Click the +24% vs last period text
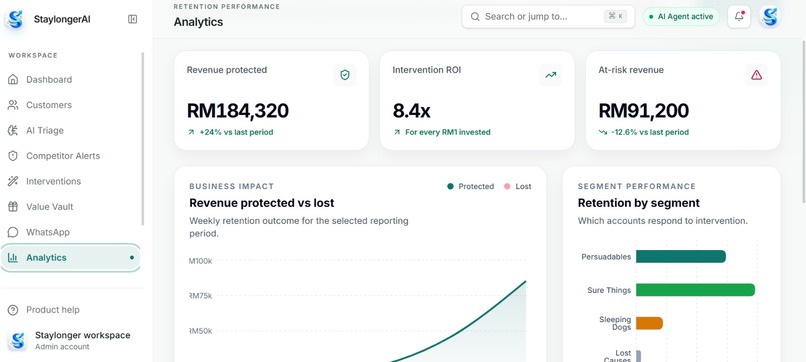Image resolution: width=806 pixels, height=362 pixels. pos(236,132)
